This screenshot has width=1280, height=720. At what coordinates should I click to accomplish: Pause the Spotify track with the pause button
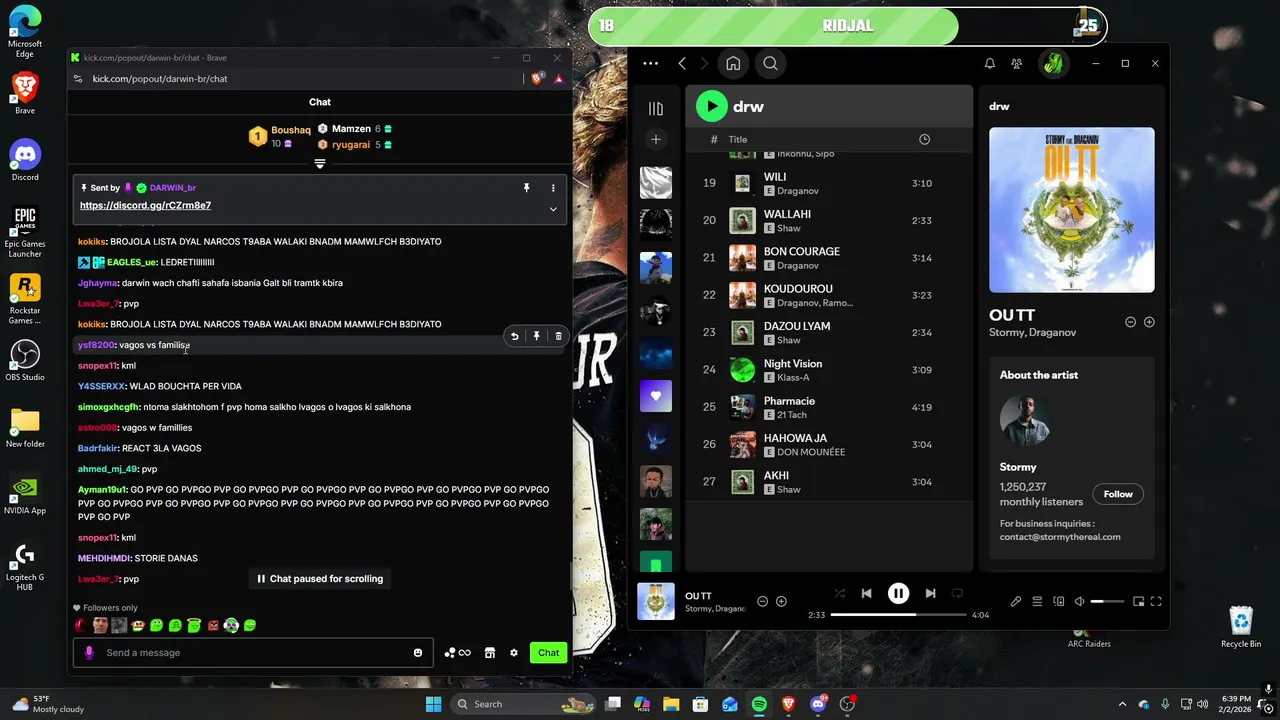click(898, 593)
